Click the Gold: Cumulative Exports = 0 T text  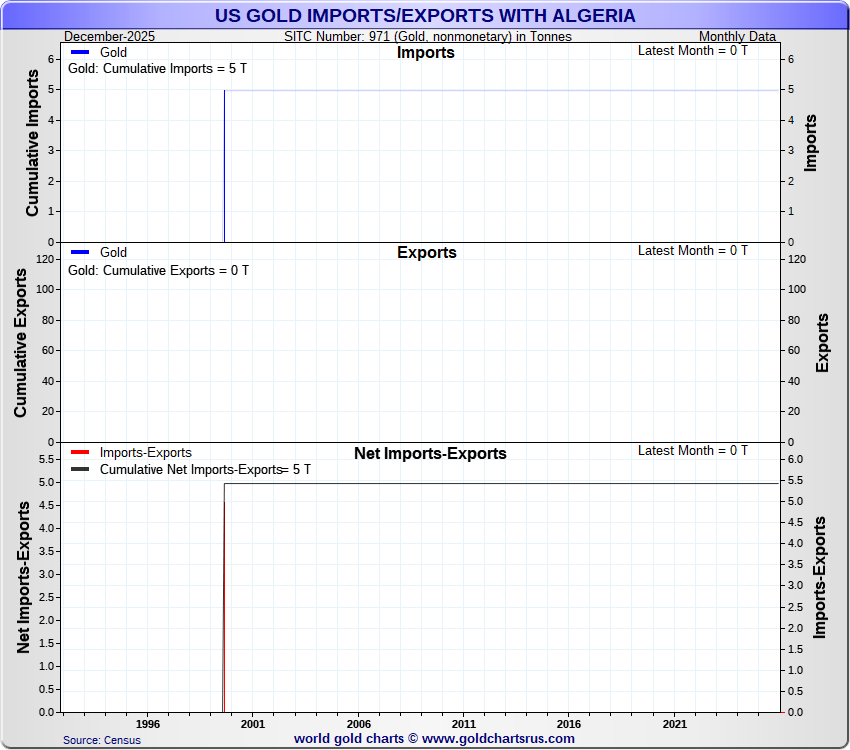pos(158,271)
